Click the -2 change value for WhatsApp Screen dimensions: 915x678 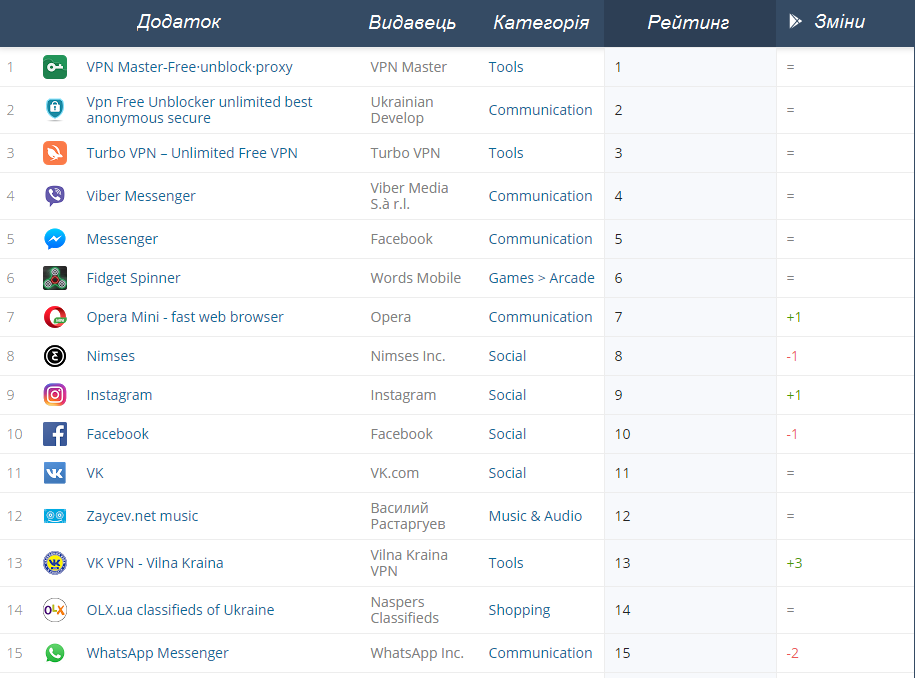tap(792, 653)
